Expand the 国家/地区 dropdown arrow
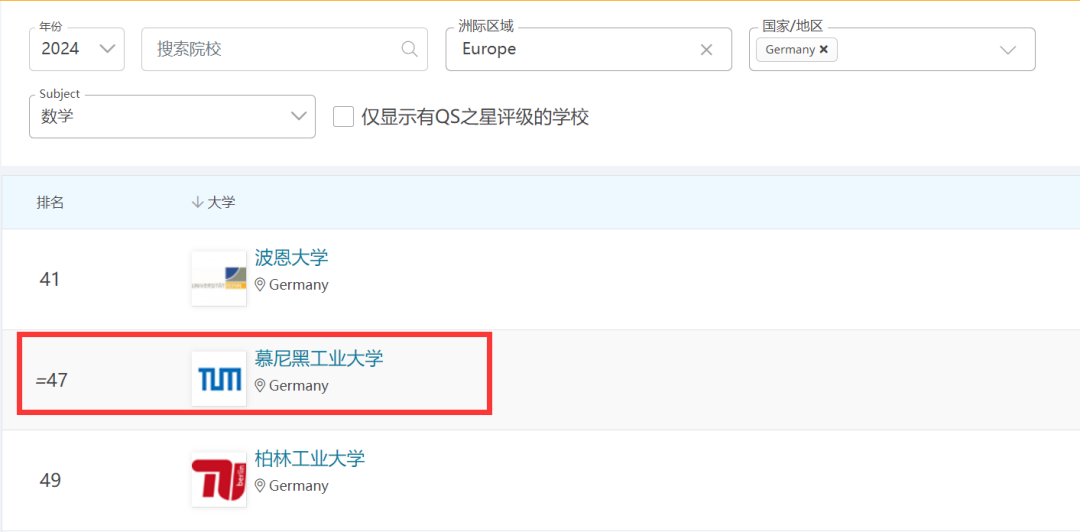 pyautogui.click(x=1008, y=50)
